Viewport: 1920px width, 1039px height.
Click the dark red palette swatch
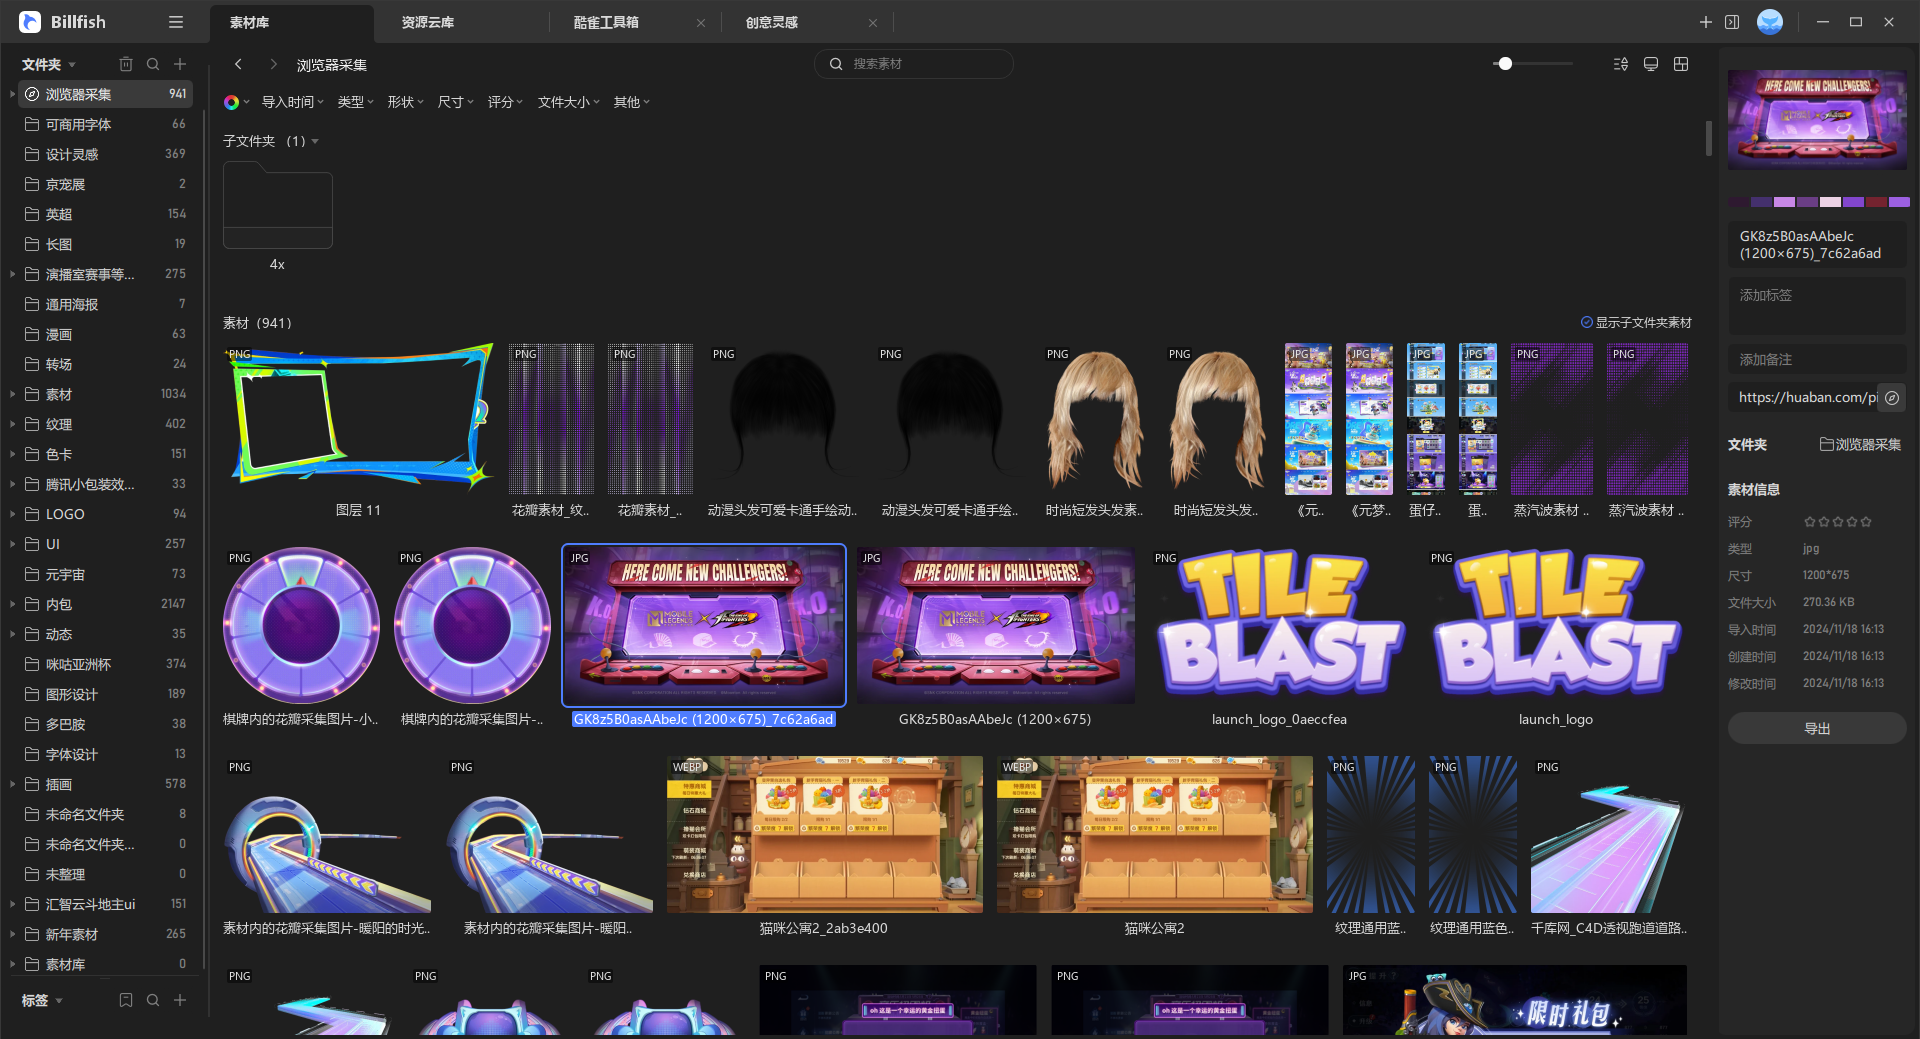(1876, 202)
